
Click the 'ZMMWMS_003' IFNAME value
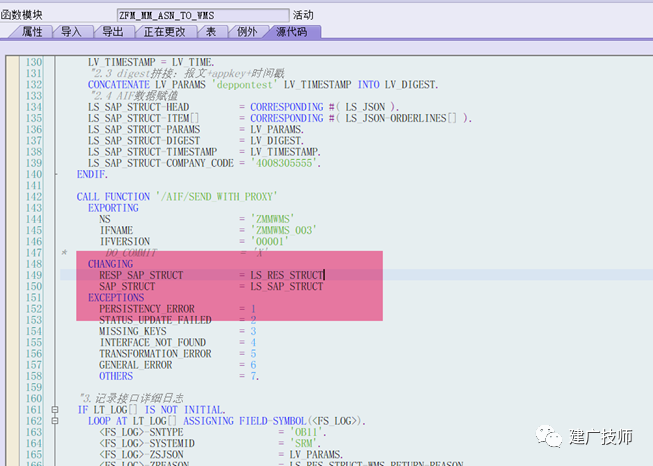[x=284, y=230]
